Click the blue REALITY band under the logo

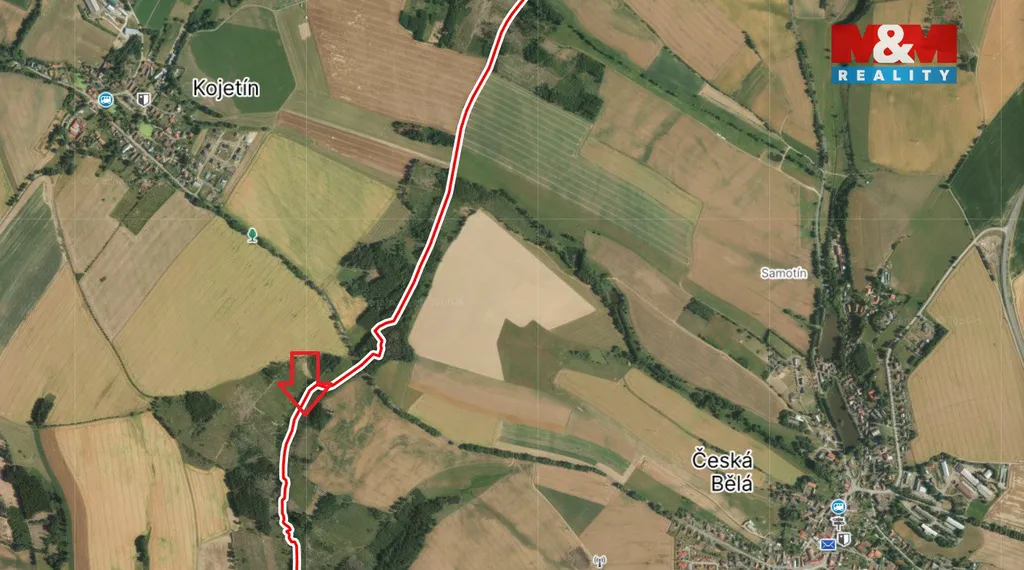coord(893,75)
